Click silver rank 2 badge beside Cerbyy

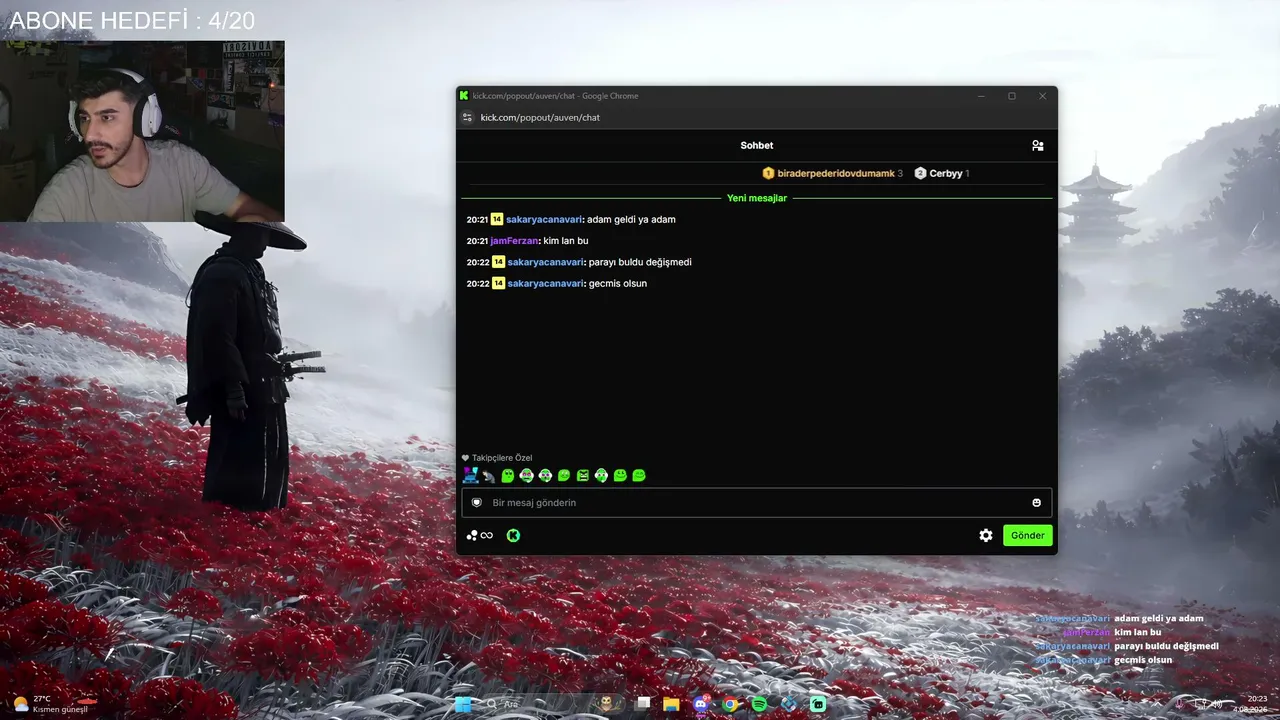(920, 173)
